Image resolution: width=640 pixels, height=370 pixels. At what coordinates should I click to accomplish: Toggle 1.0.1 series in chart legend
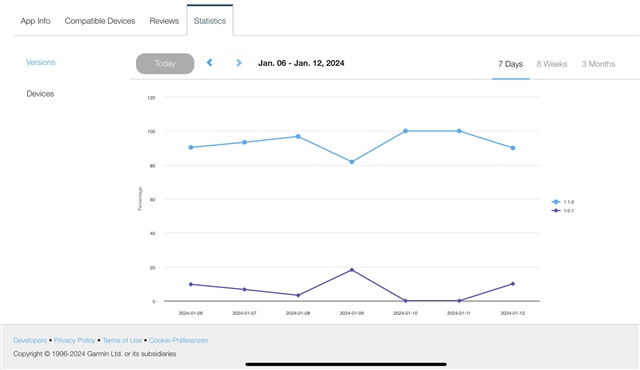point(563,210)
